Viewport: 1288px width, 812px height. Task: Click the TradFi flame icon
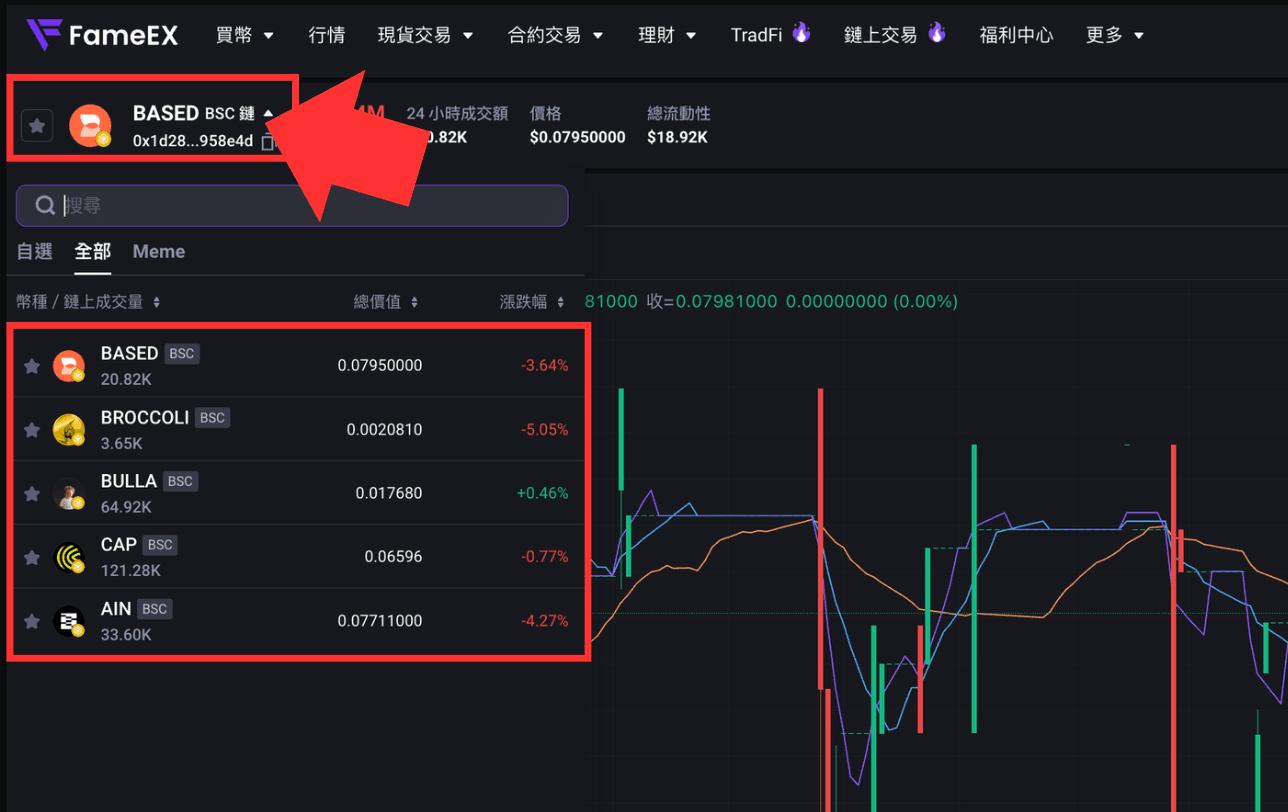(801, 33)
